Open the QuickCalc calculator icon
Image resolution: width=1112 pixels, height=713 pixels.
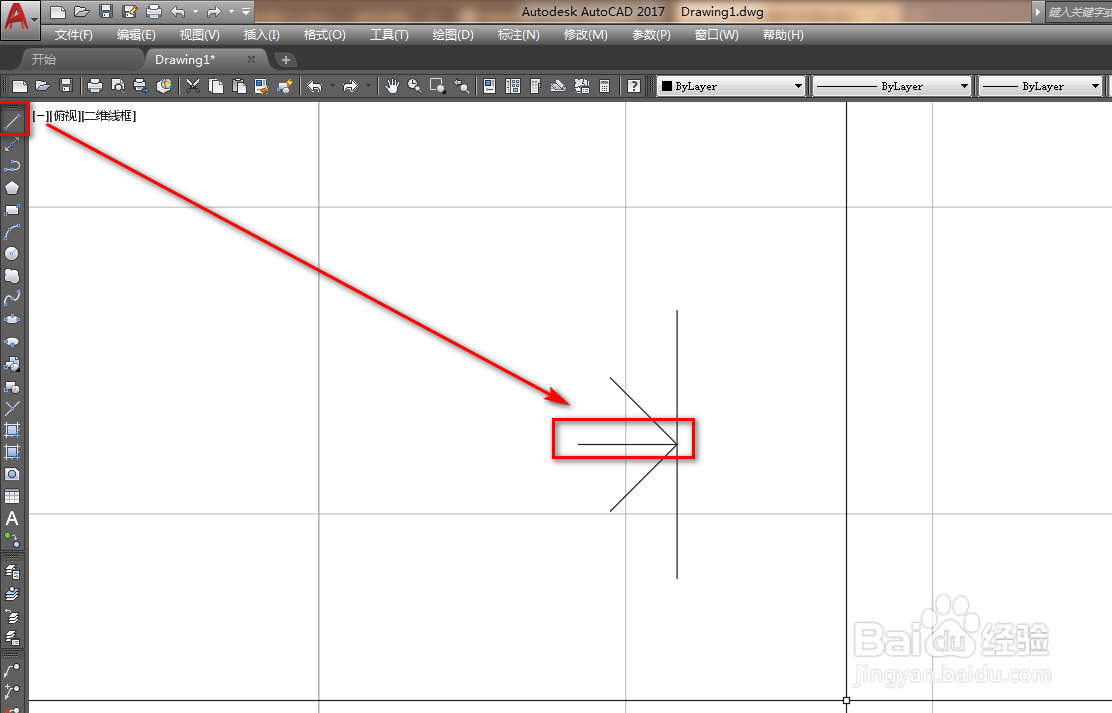605,87
